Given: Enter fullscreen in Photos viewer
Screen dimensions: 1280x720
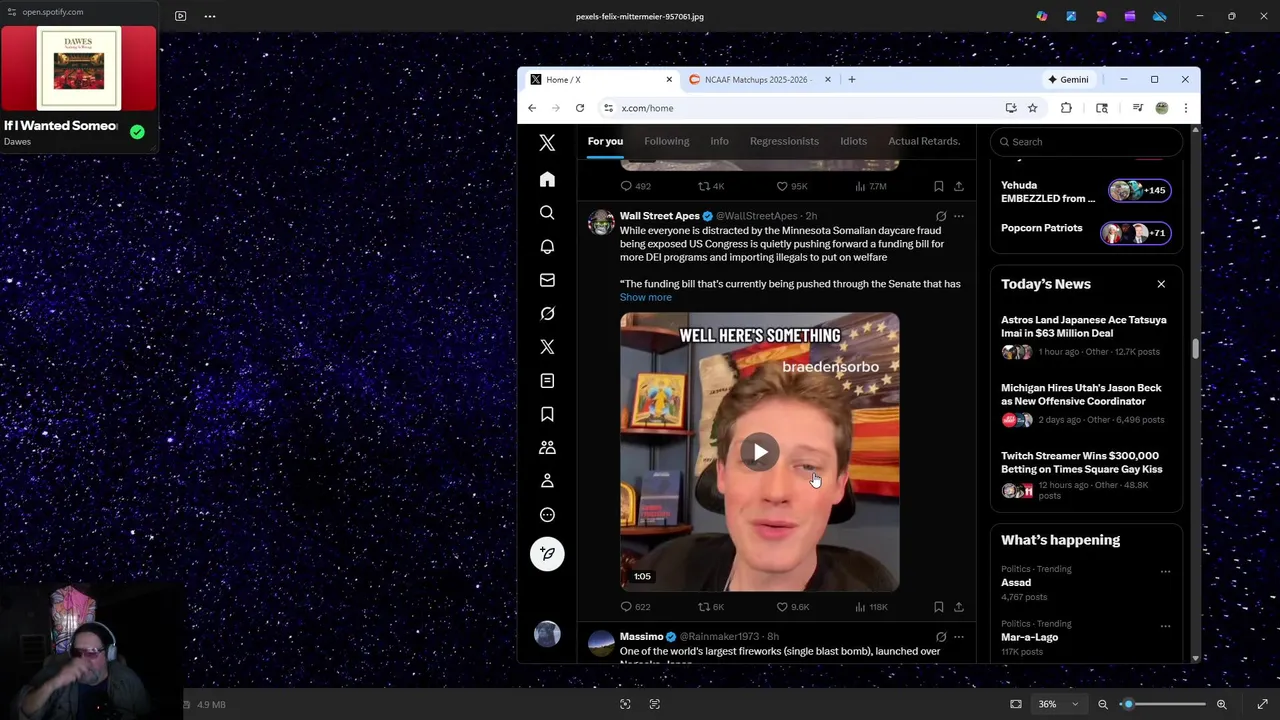Looking at the screenshot, I should tap(1262, 704).
